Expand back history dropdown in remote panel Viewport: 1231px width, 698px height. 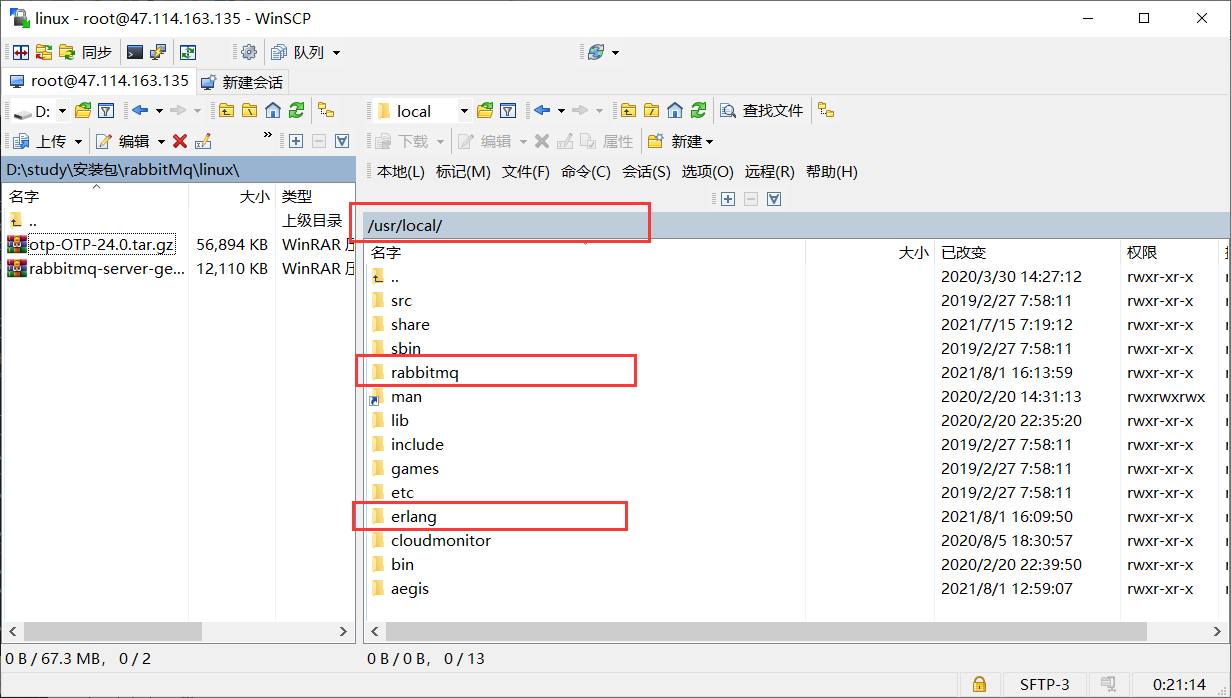coord(561,111)
